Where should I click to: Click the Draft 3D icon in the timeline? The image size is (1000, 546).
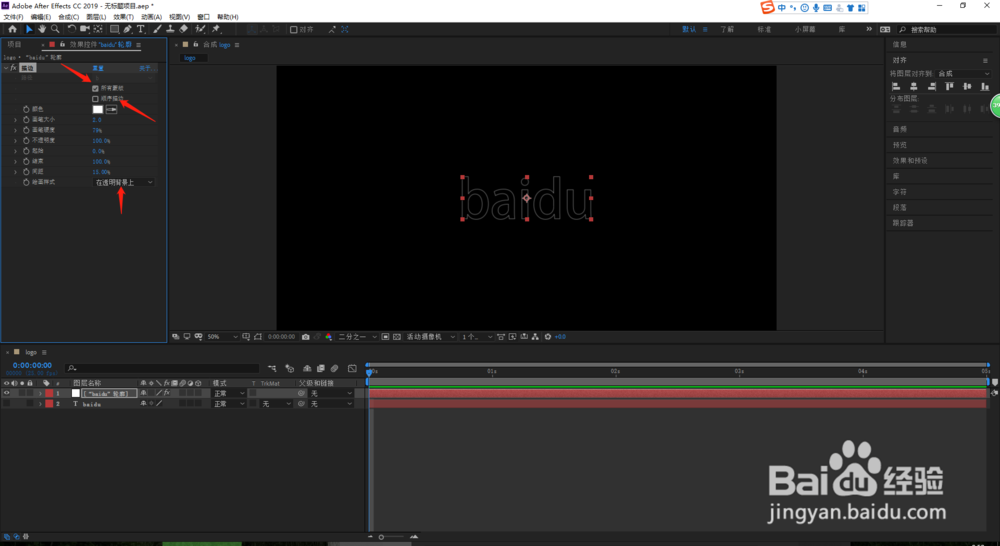[290, 368]
